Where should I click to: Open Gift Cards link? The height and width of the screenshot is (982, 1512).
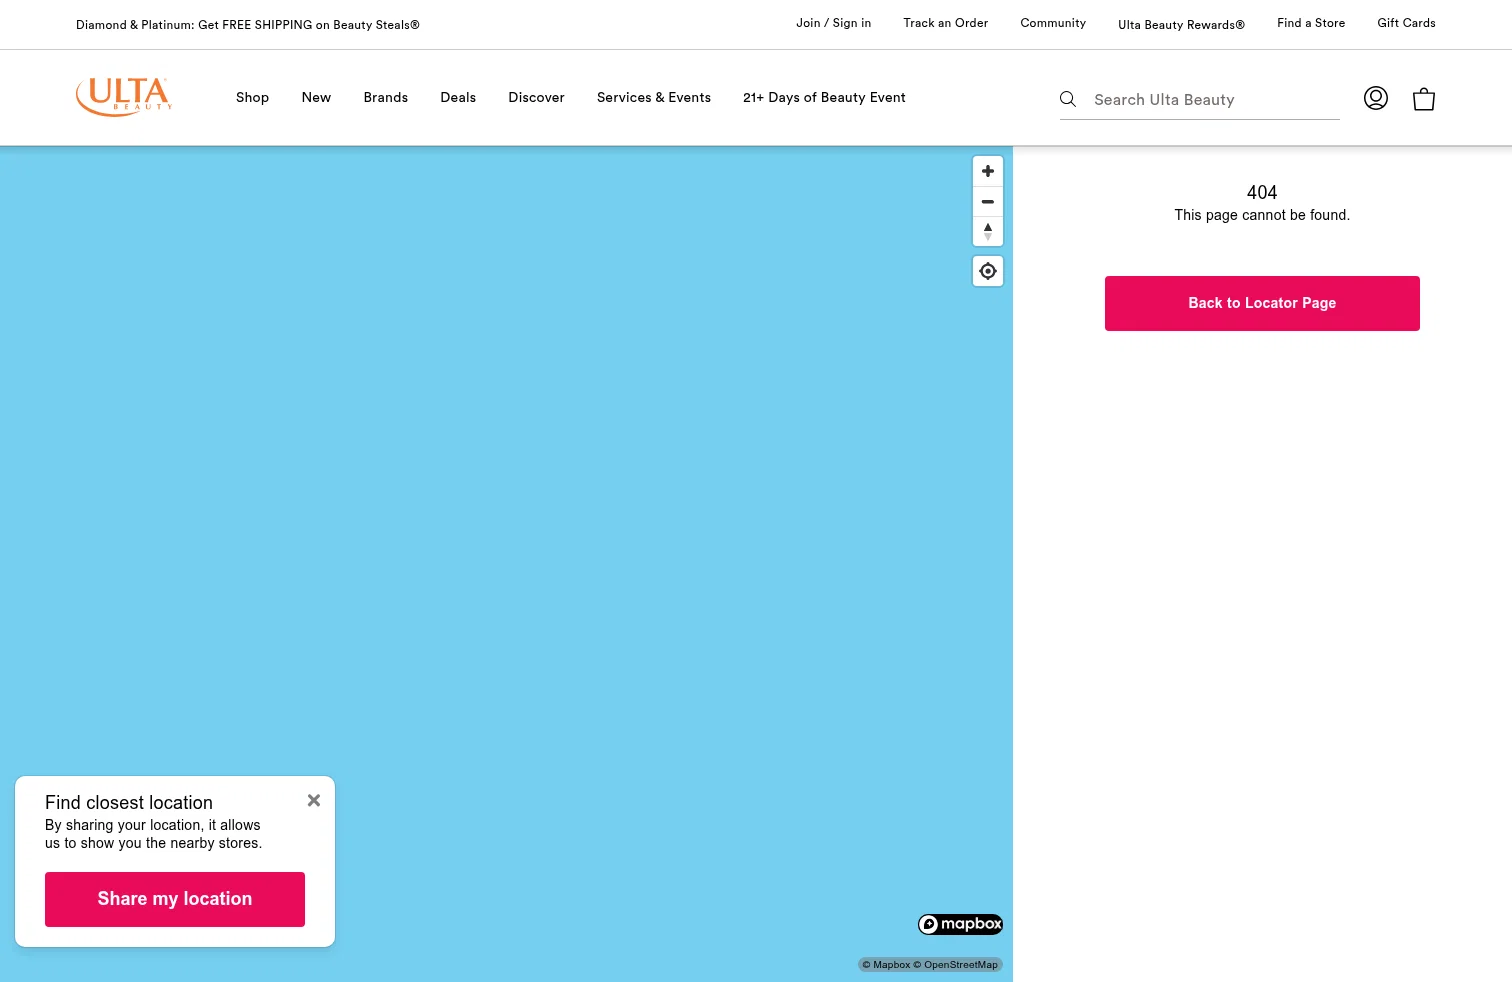coord(1406,23)
